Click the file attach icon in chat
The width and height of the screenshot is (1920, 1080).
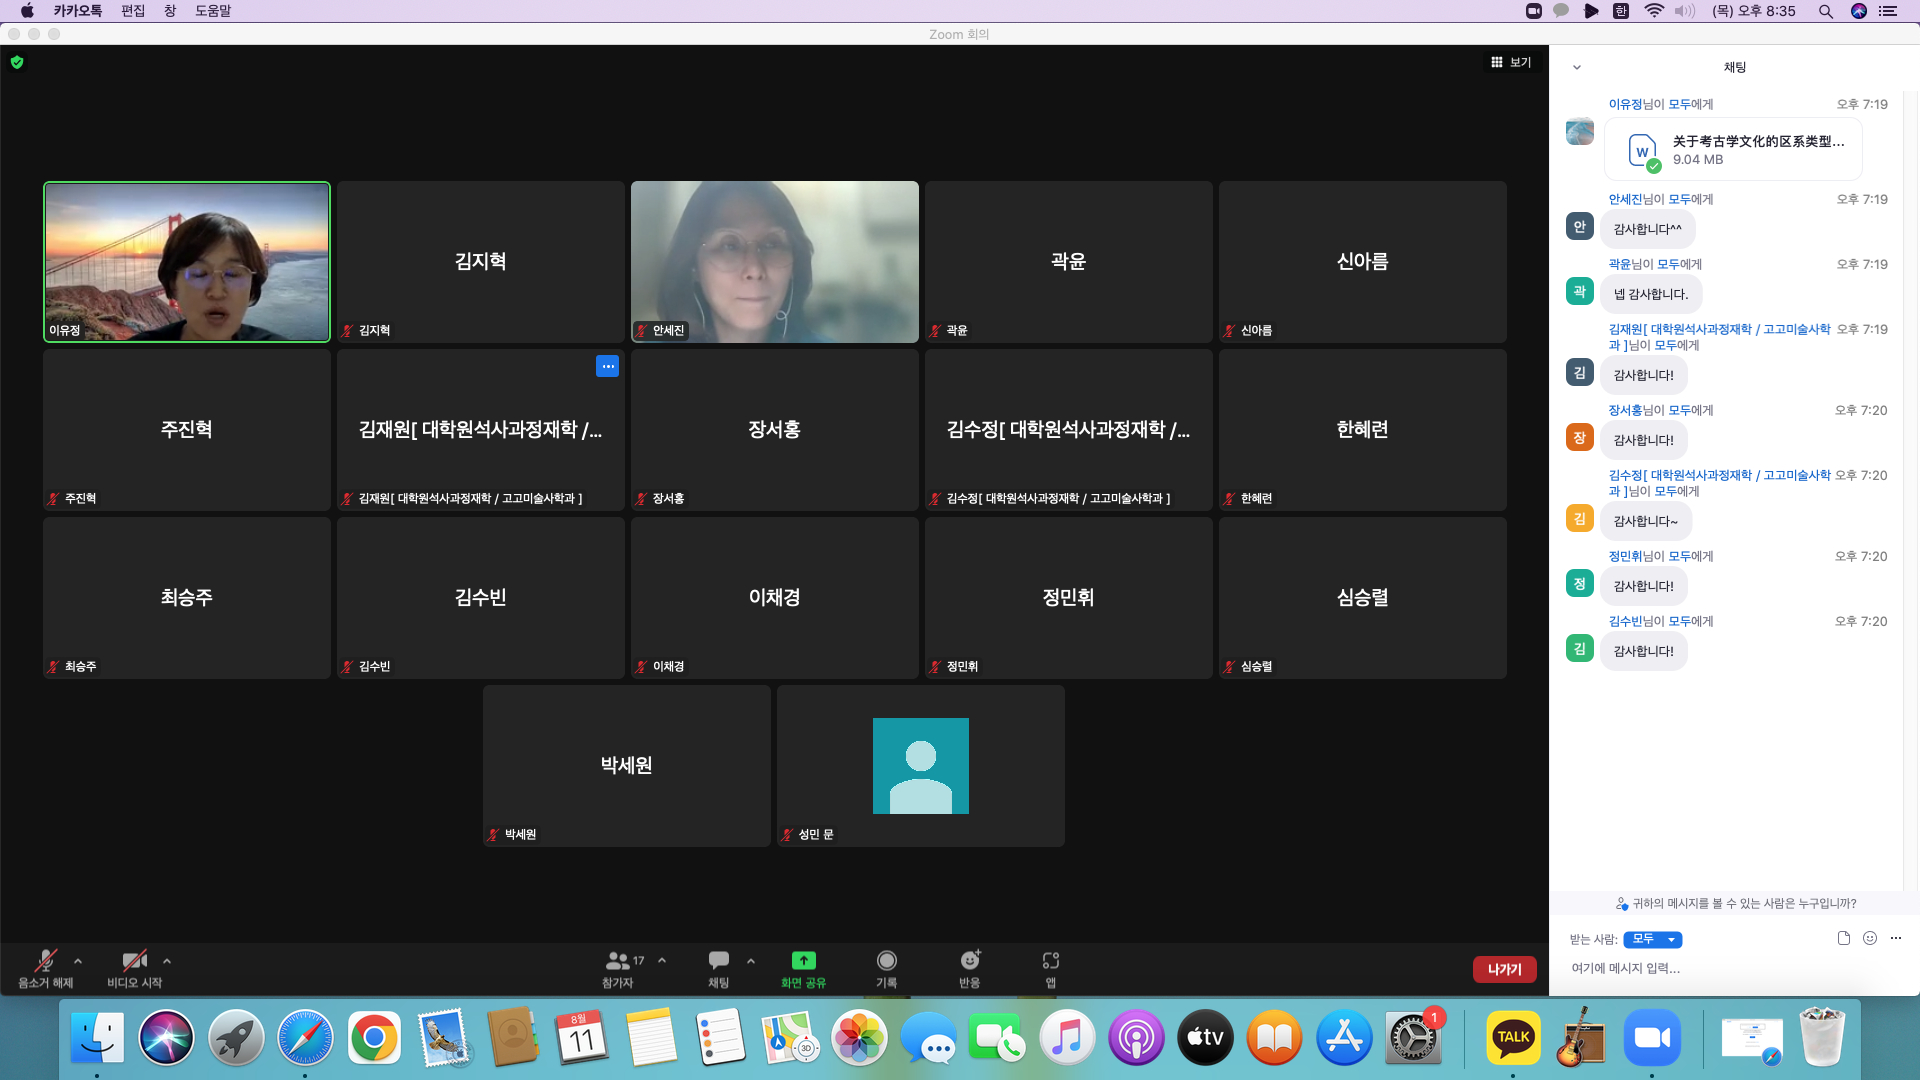1843,938
